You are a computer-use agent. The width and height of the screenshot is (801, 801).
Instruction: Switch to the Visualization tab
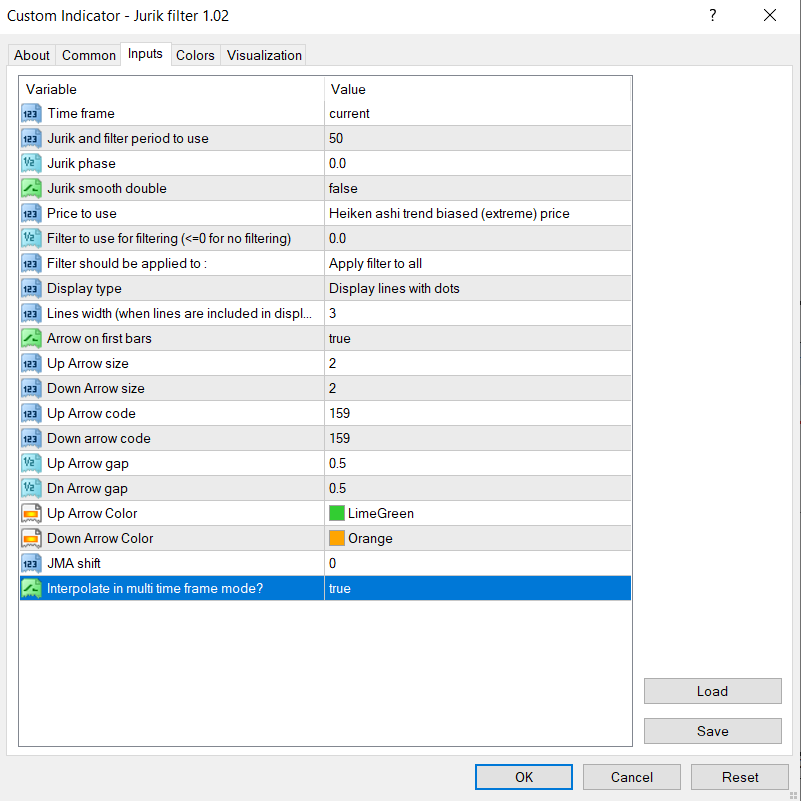[264, 56]
